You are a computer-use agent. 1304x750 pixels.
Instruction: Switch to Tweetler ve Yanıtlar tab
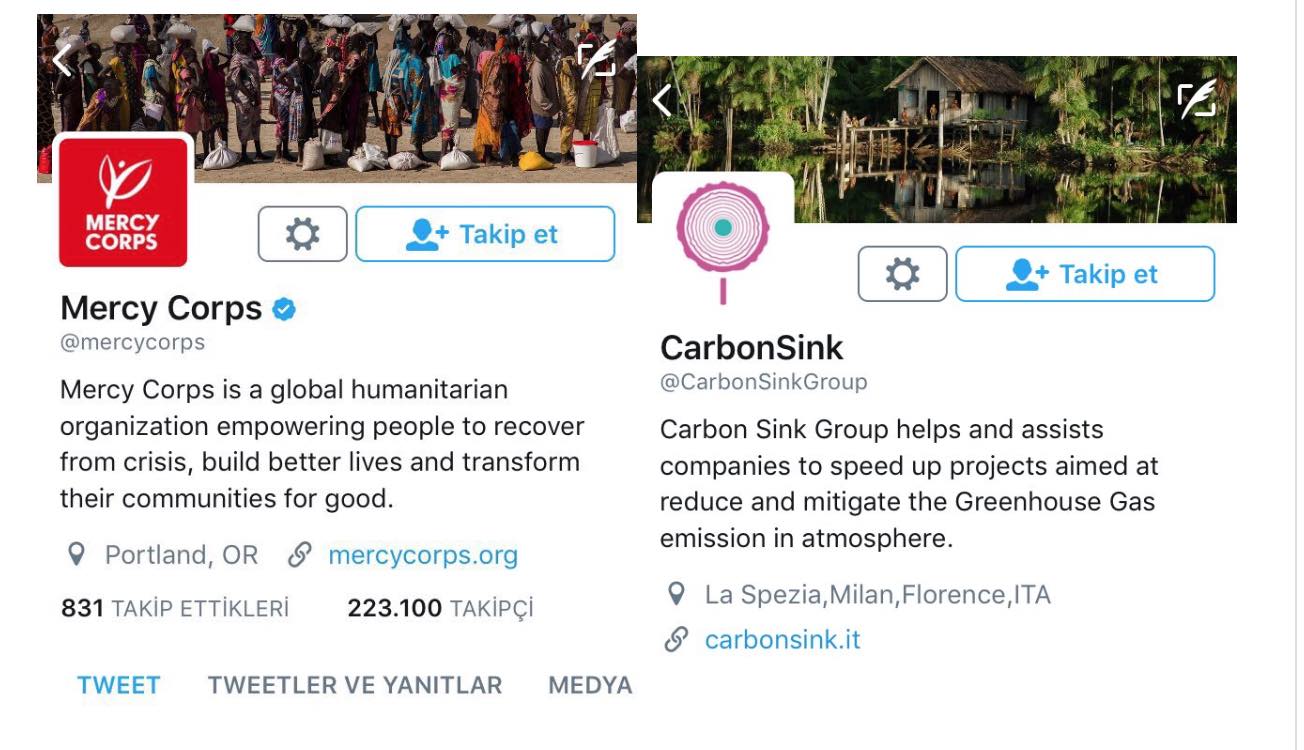355,685
